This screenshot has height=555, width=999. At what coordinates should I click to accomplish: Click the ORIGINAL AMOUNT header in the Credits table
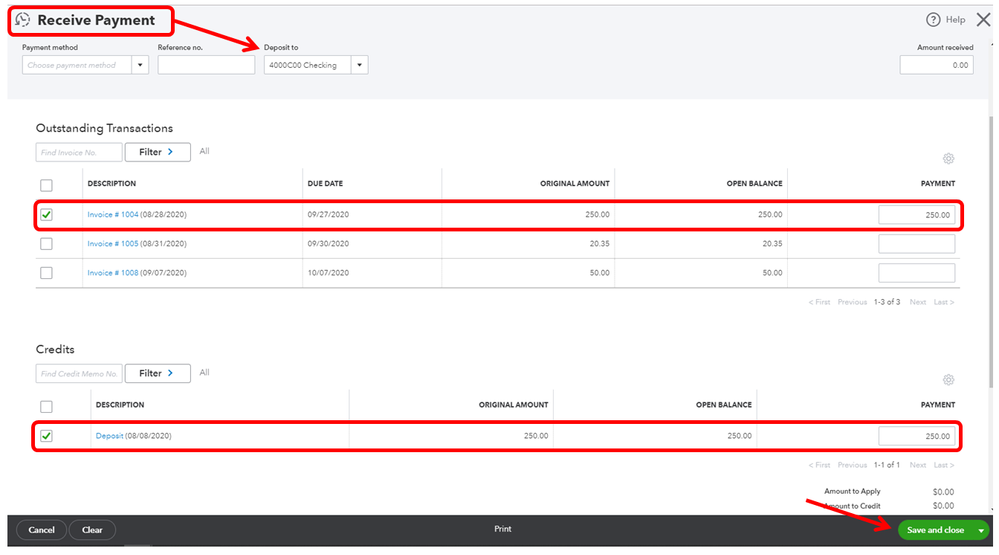(x=514, y=405)
